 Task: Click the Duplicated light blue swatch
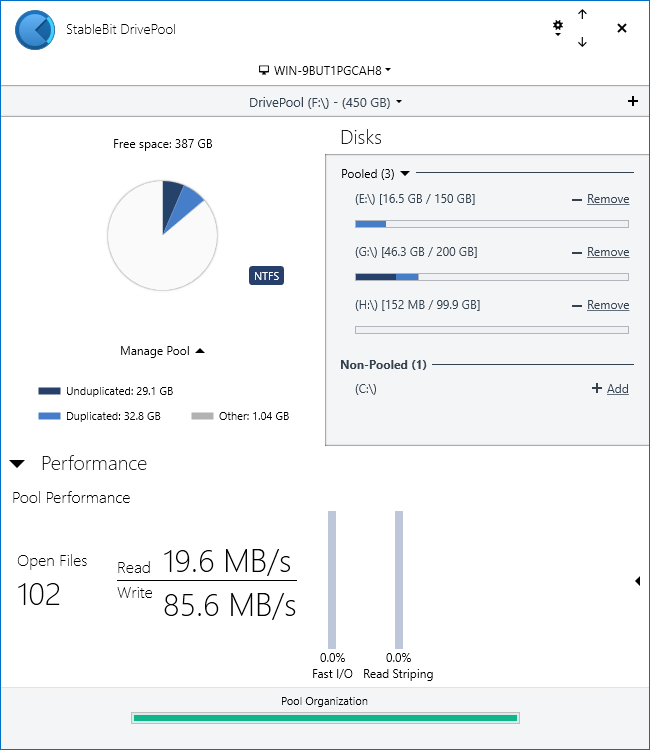coord(49,416)
